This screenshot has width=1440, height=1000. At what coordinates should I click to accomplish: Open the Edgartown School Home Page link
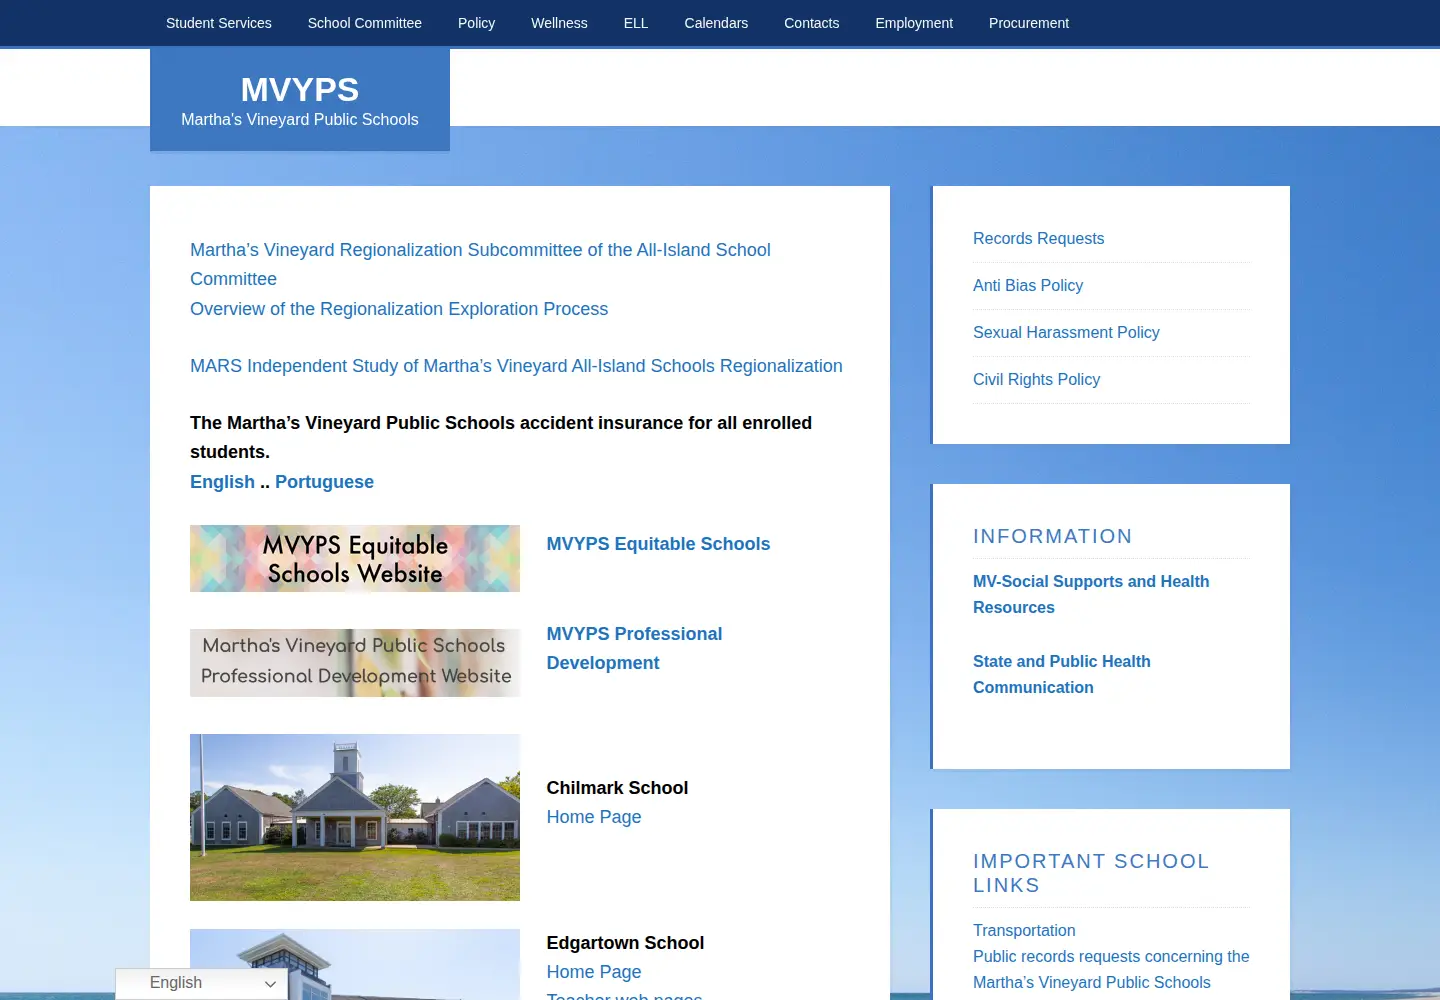click(594, 972)
